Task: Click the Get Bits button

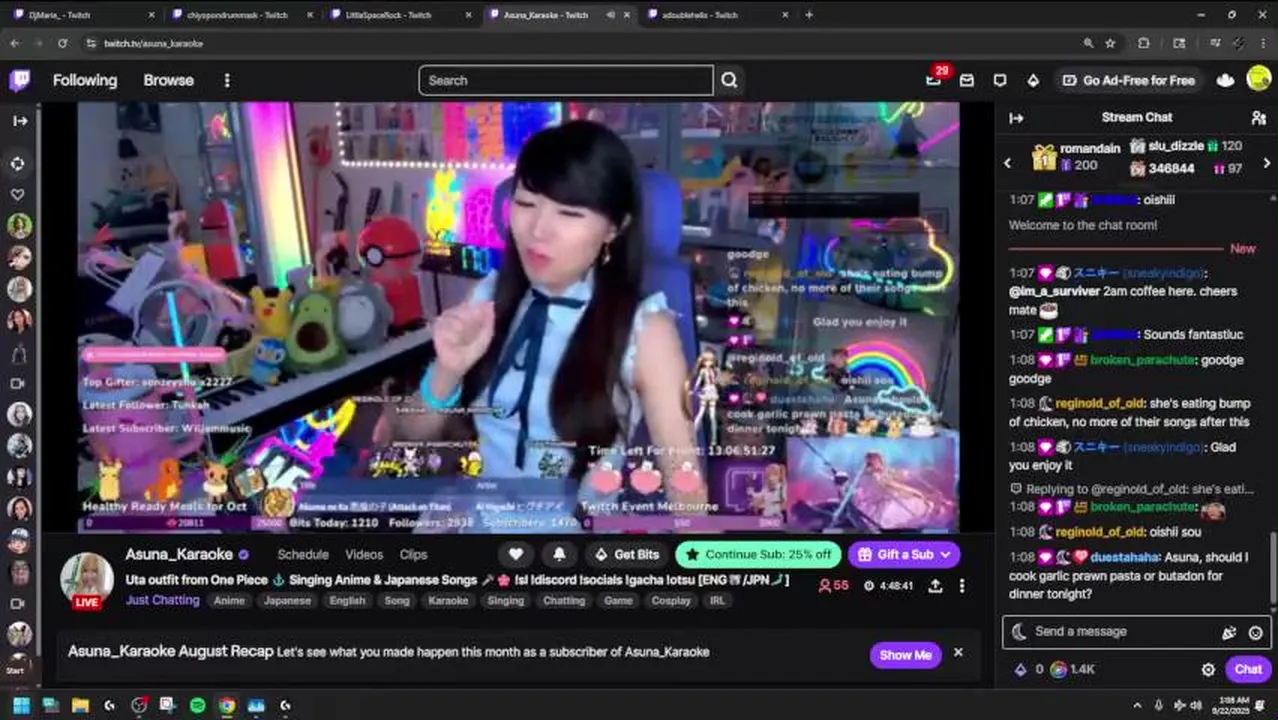Action: 627,554
